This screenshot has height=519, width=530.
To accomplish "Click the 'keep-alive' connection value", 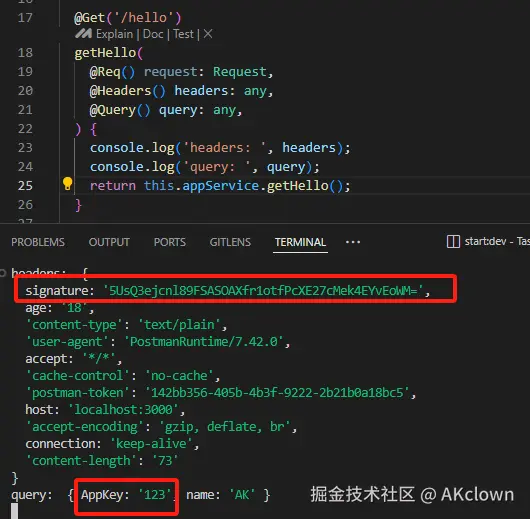I will coord(151,444).
